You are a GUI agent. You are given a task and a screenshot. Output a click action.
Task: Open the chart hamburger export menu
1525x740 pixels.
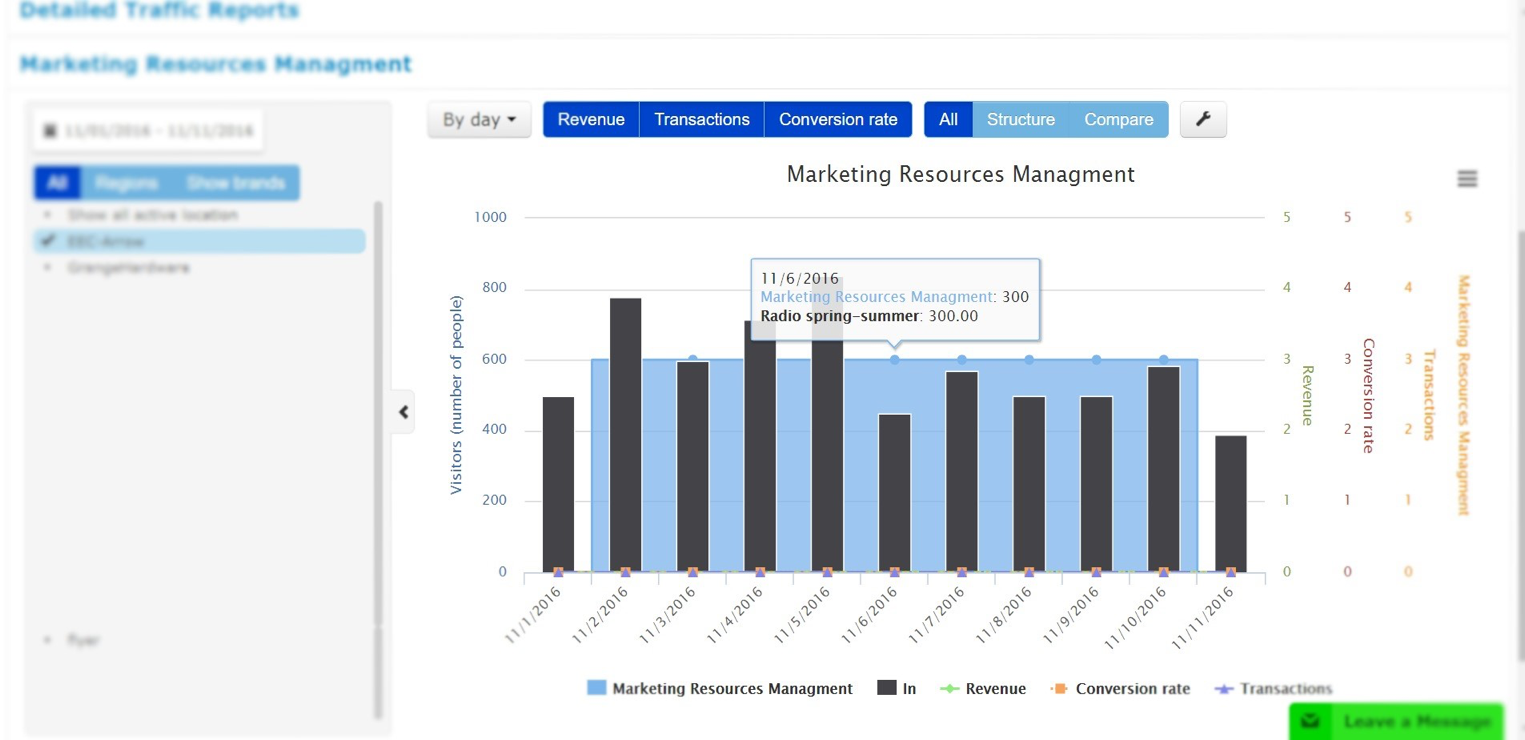(1466, 179)
